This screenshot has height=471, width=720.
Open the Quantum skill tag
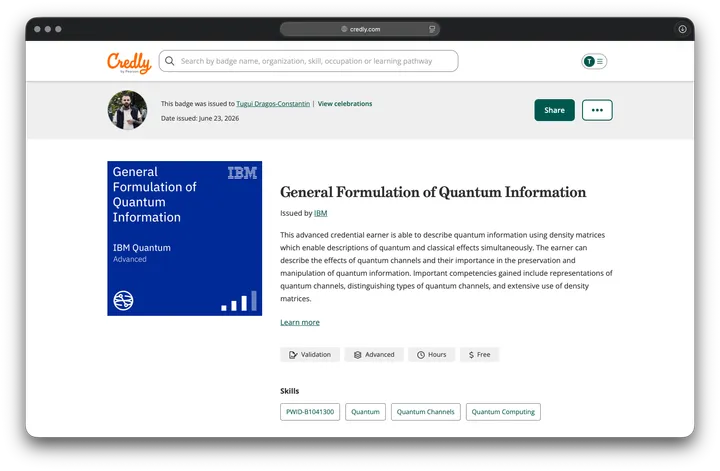coord(366,412)
